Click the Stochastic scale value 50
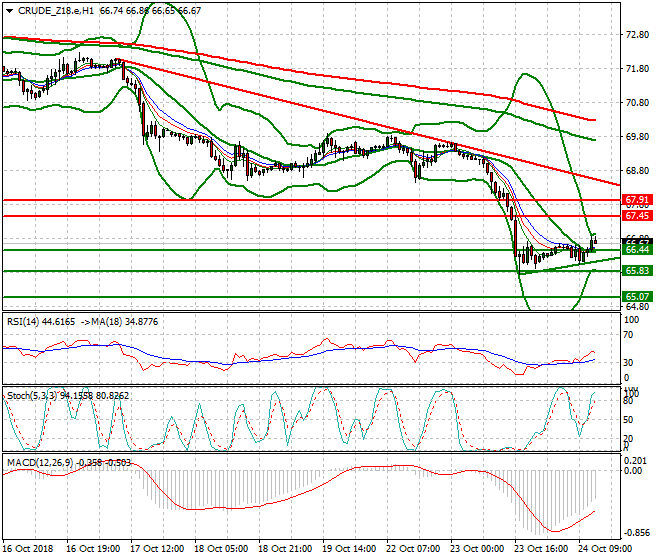Image resolution: width=660 pixels, height=560 pixels. 628,420
